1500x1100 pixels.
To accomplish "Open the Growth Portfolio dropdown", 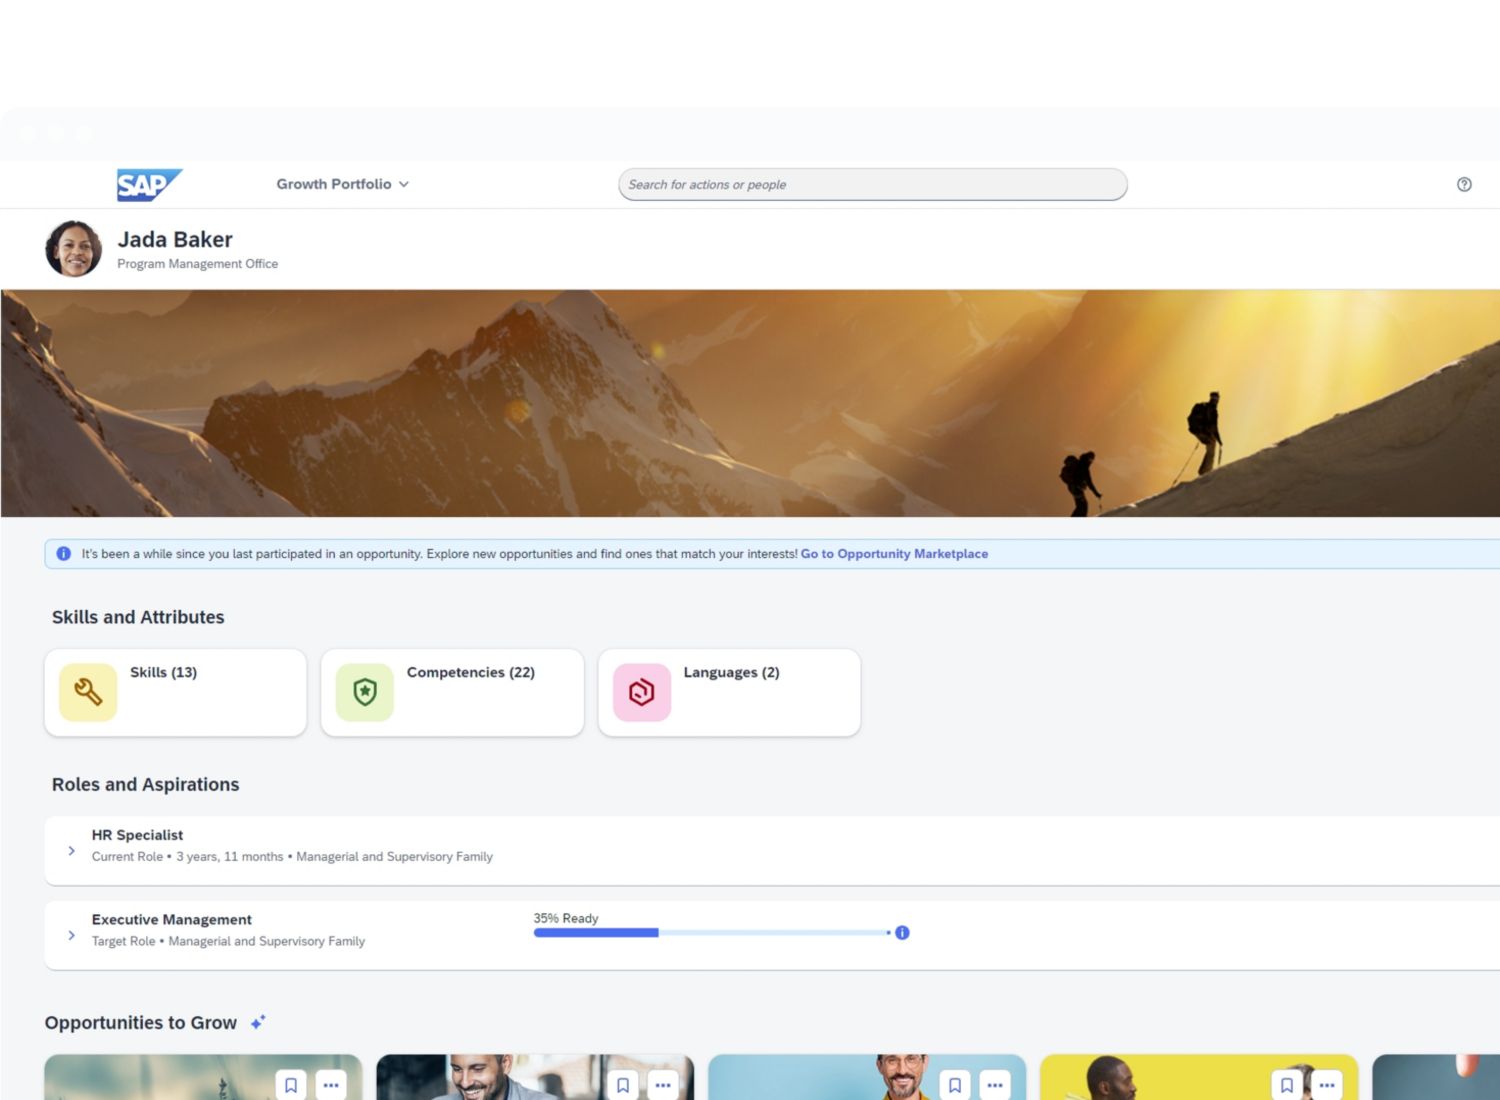I will [342, 184].
